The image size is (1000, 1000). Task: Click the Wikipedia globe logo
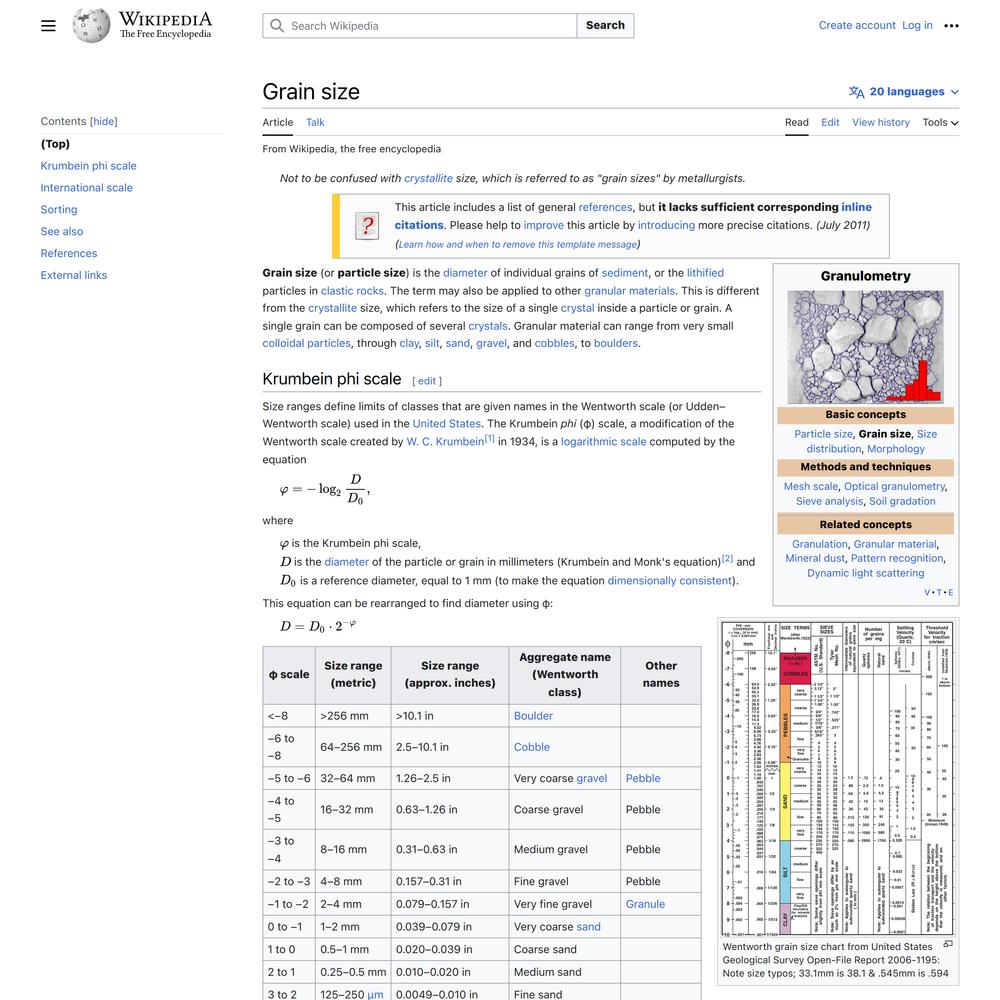point(91,26)
